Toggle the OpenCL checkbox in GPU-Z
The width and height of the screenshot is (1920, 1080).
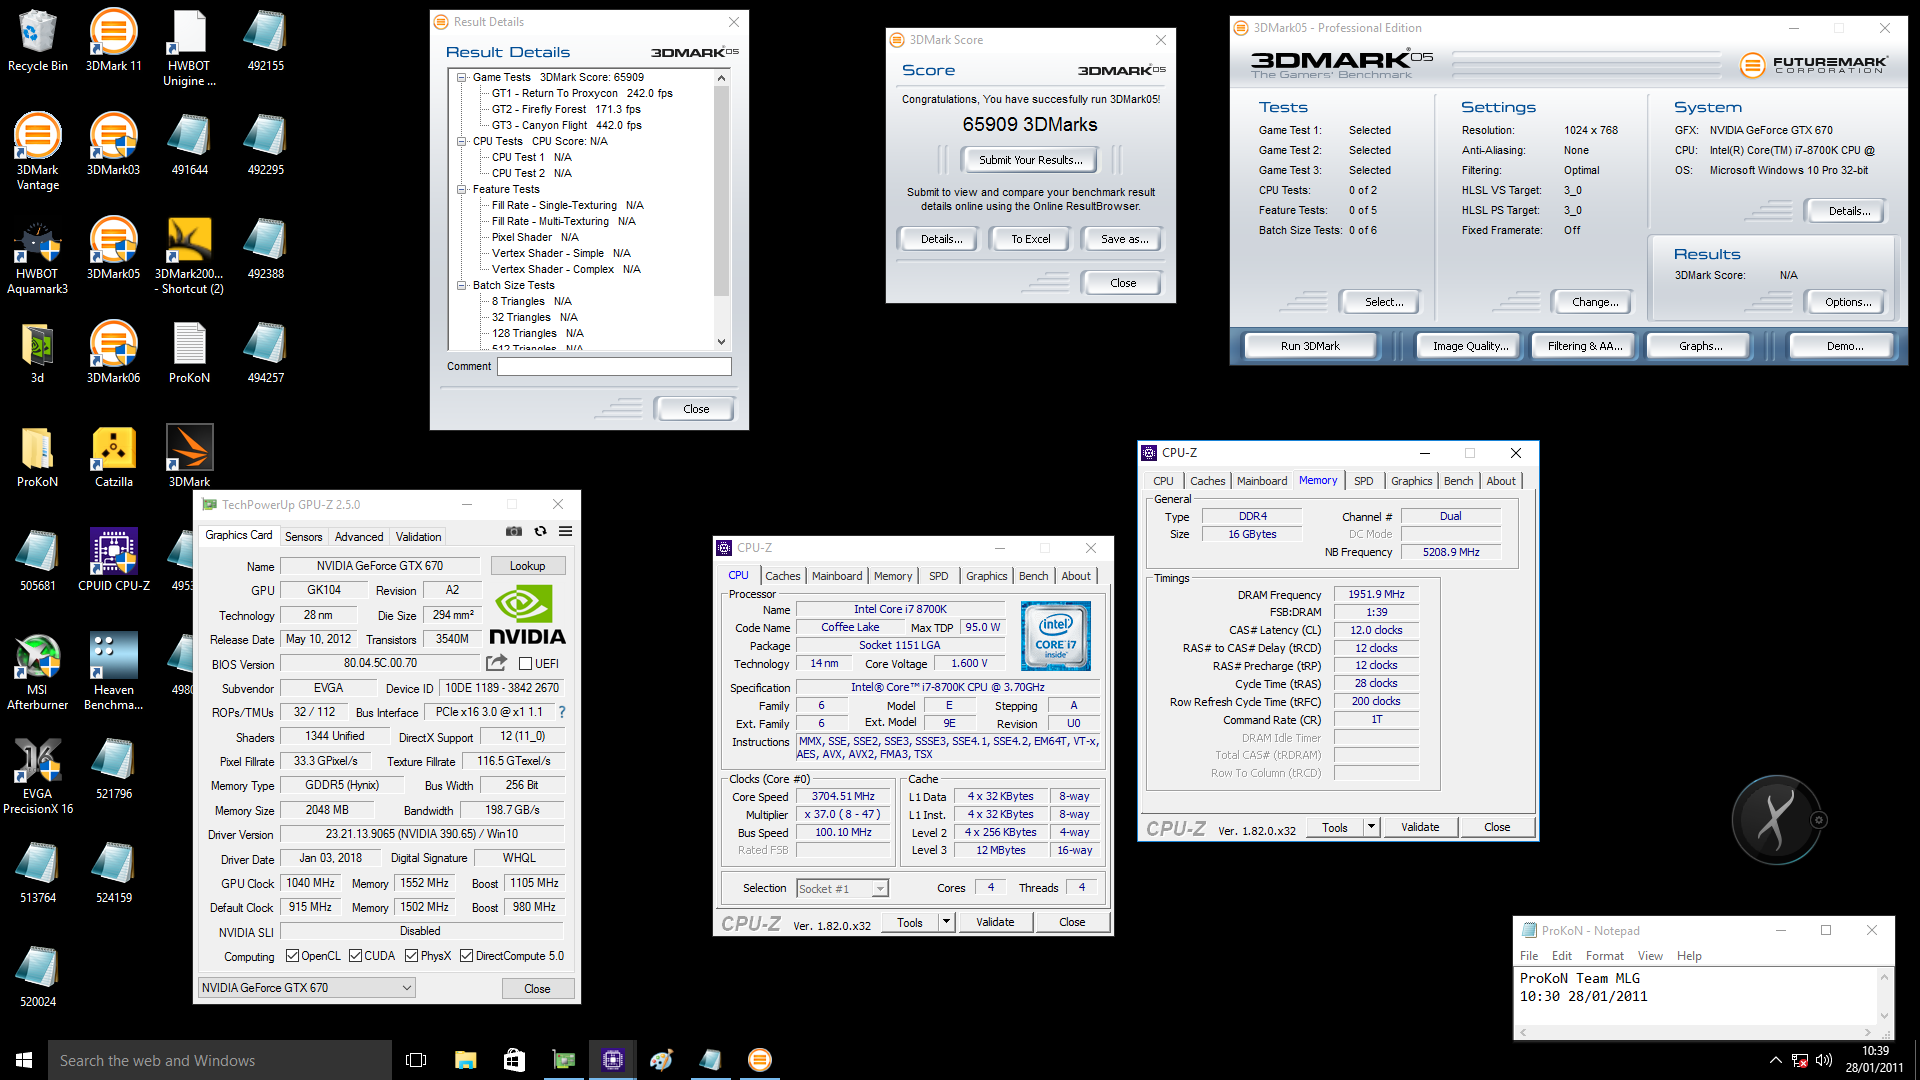point(292,956)
